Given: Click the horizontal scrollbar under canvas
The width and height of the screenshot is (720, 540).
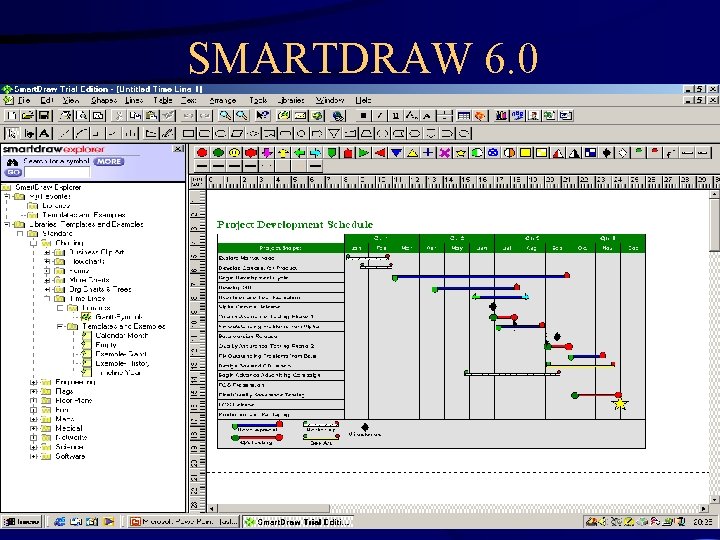Looking at the screenshot, I should [458, 508].
